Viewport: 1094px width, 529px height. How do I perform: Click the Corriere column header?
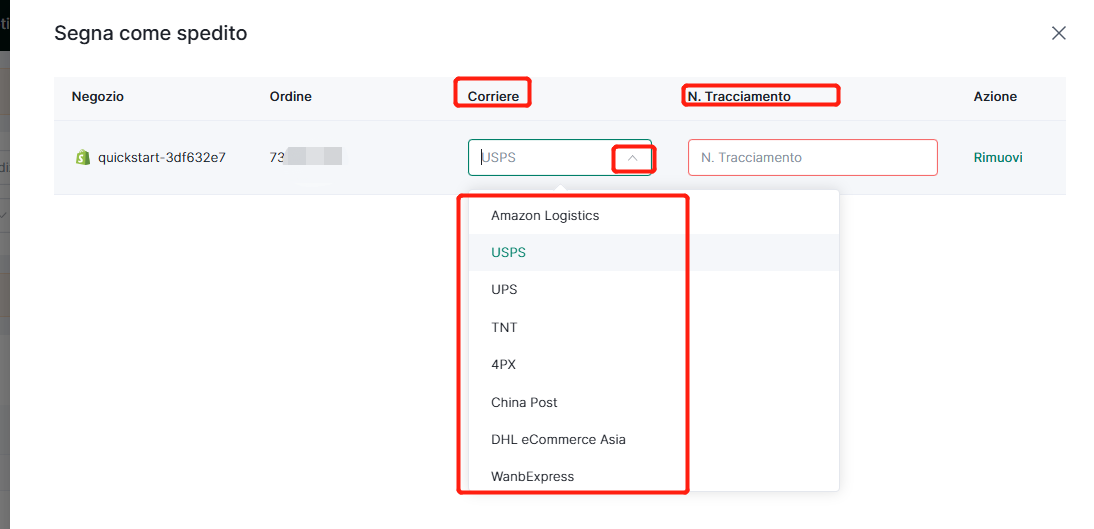pyautogui.click(x=493, y=97)
